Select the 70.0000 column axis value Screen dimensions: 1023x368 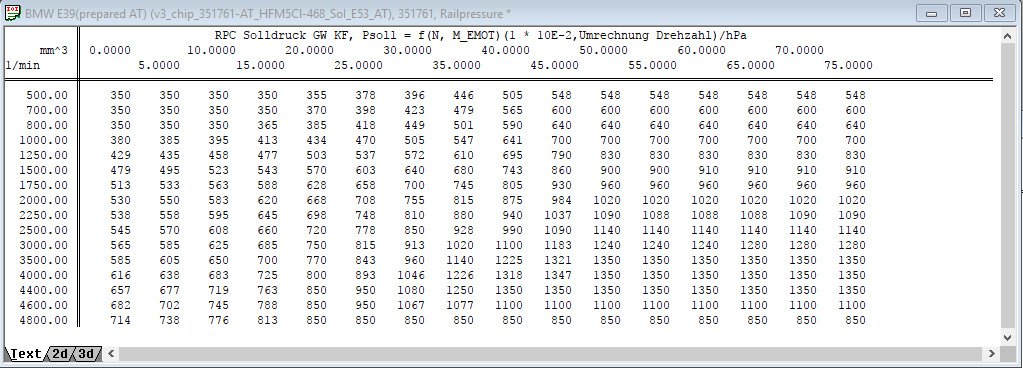799,50
